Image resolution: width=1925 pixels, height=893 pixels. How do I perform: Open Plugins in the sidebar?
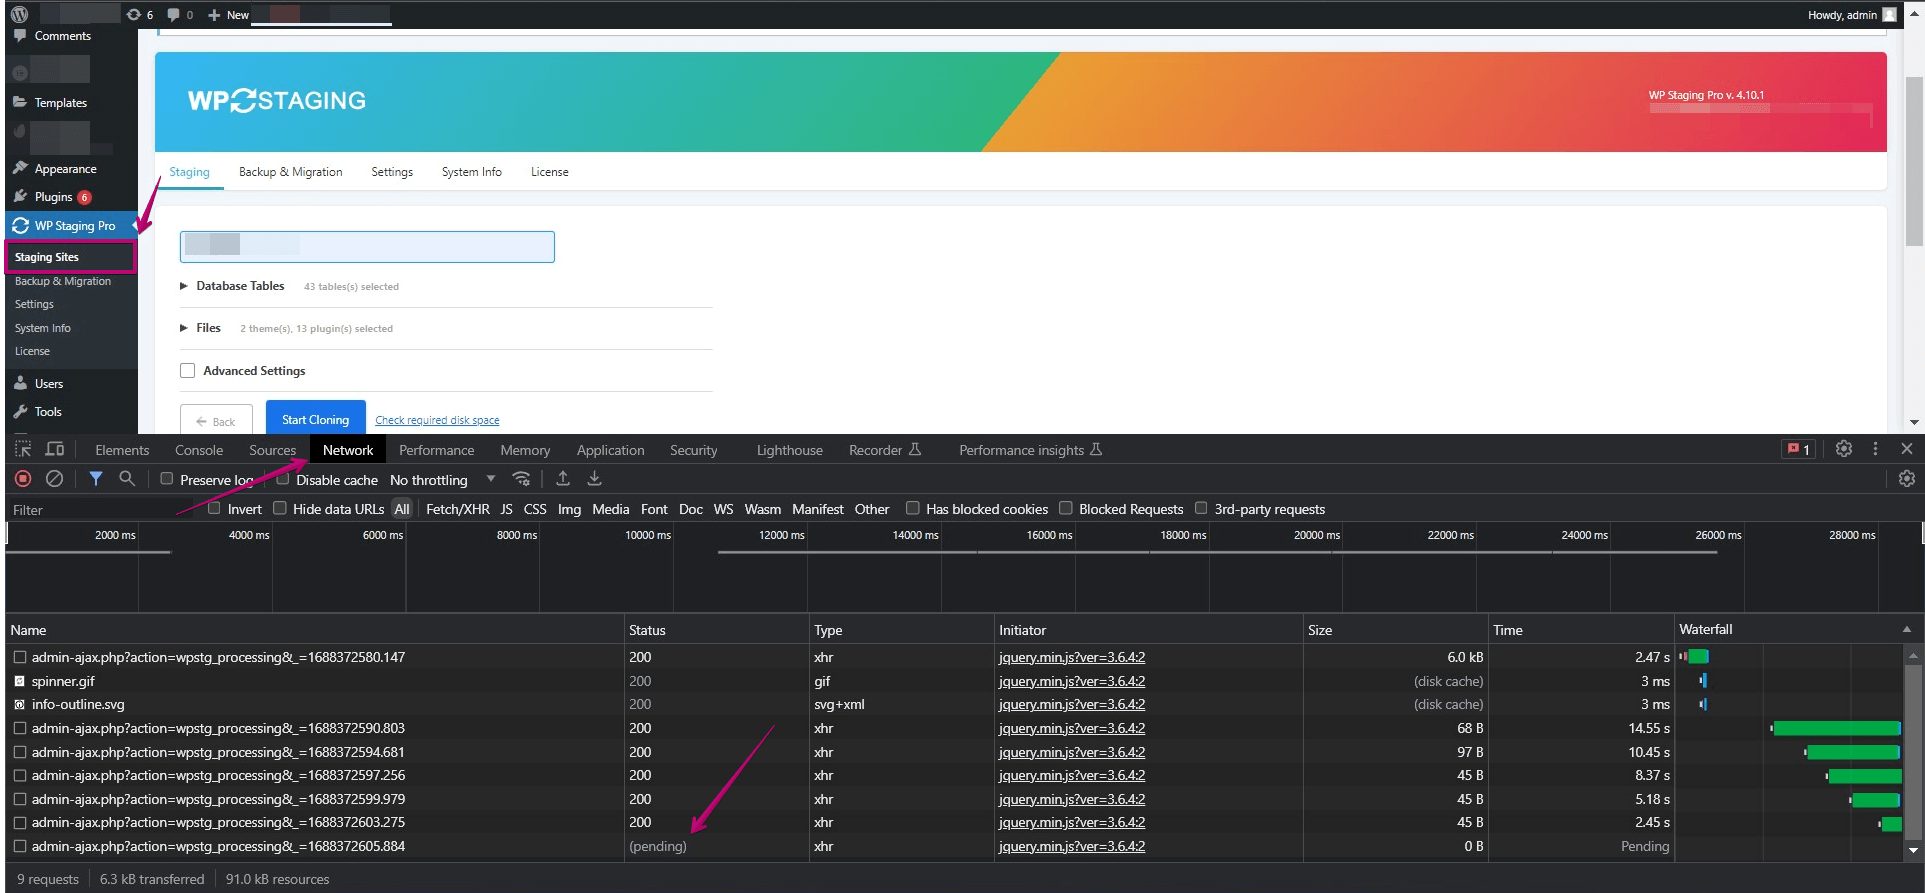53,197
